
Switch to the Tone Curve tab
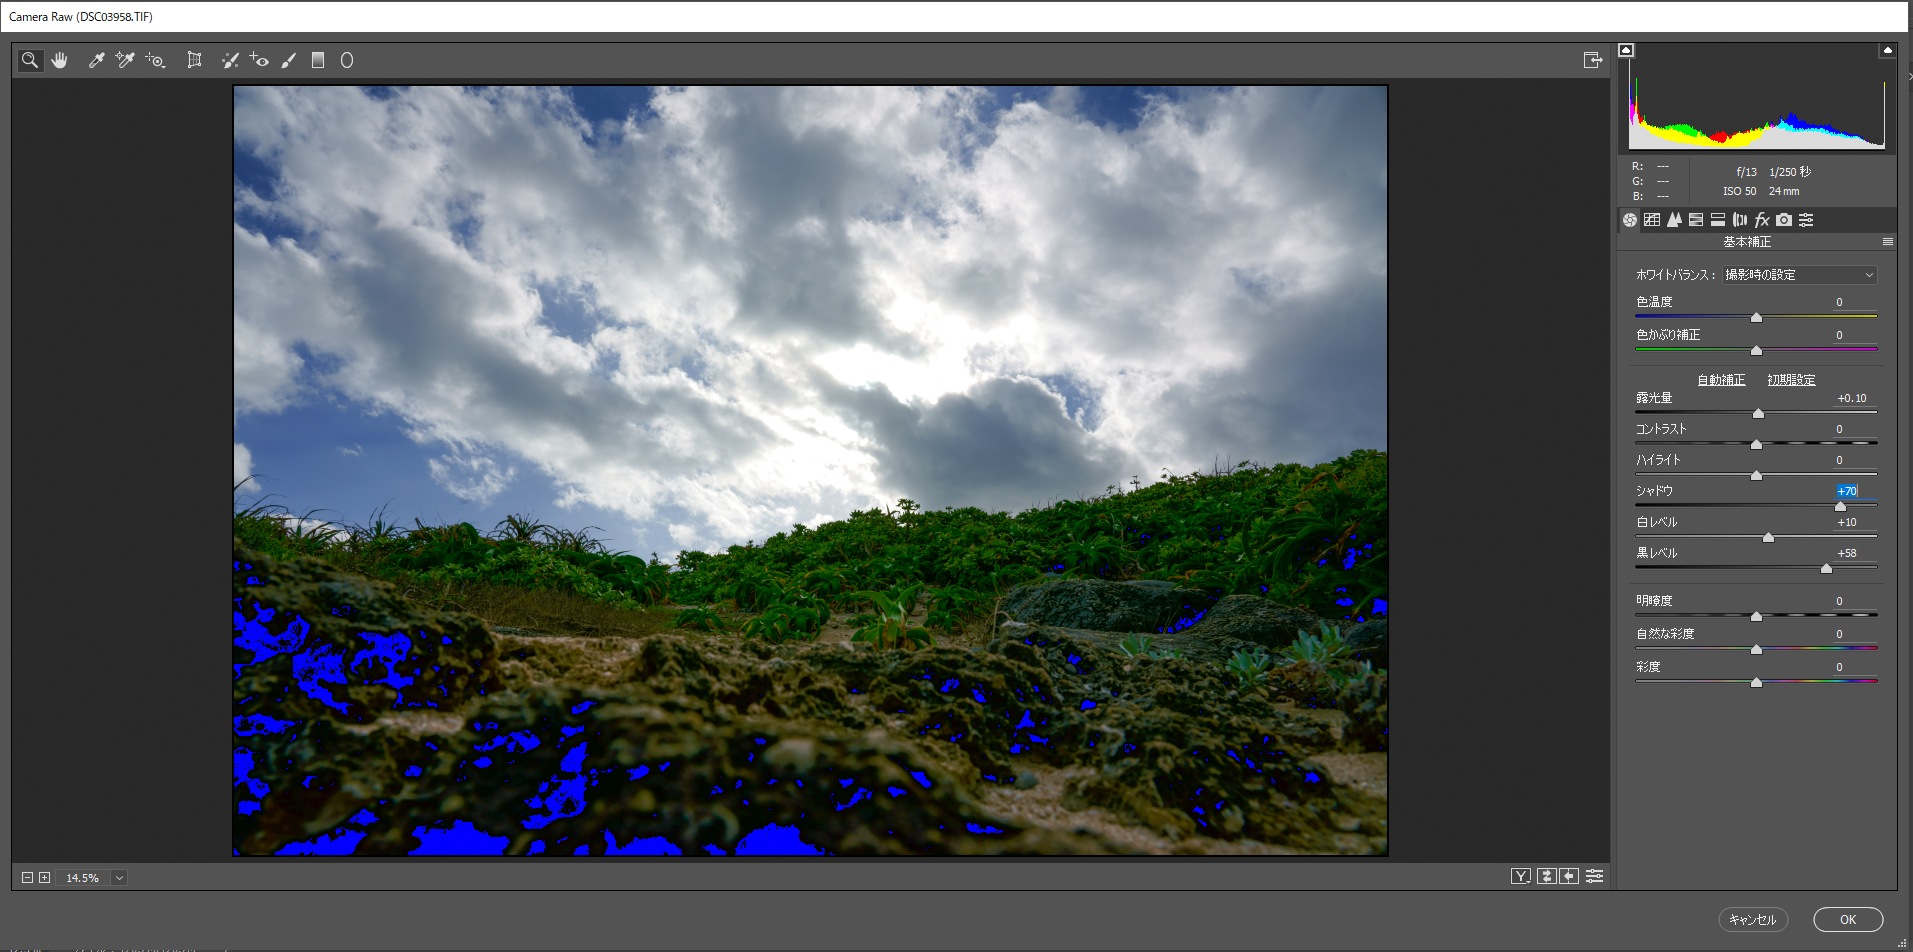tap(1652, 220)
